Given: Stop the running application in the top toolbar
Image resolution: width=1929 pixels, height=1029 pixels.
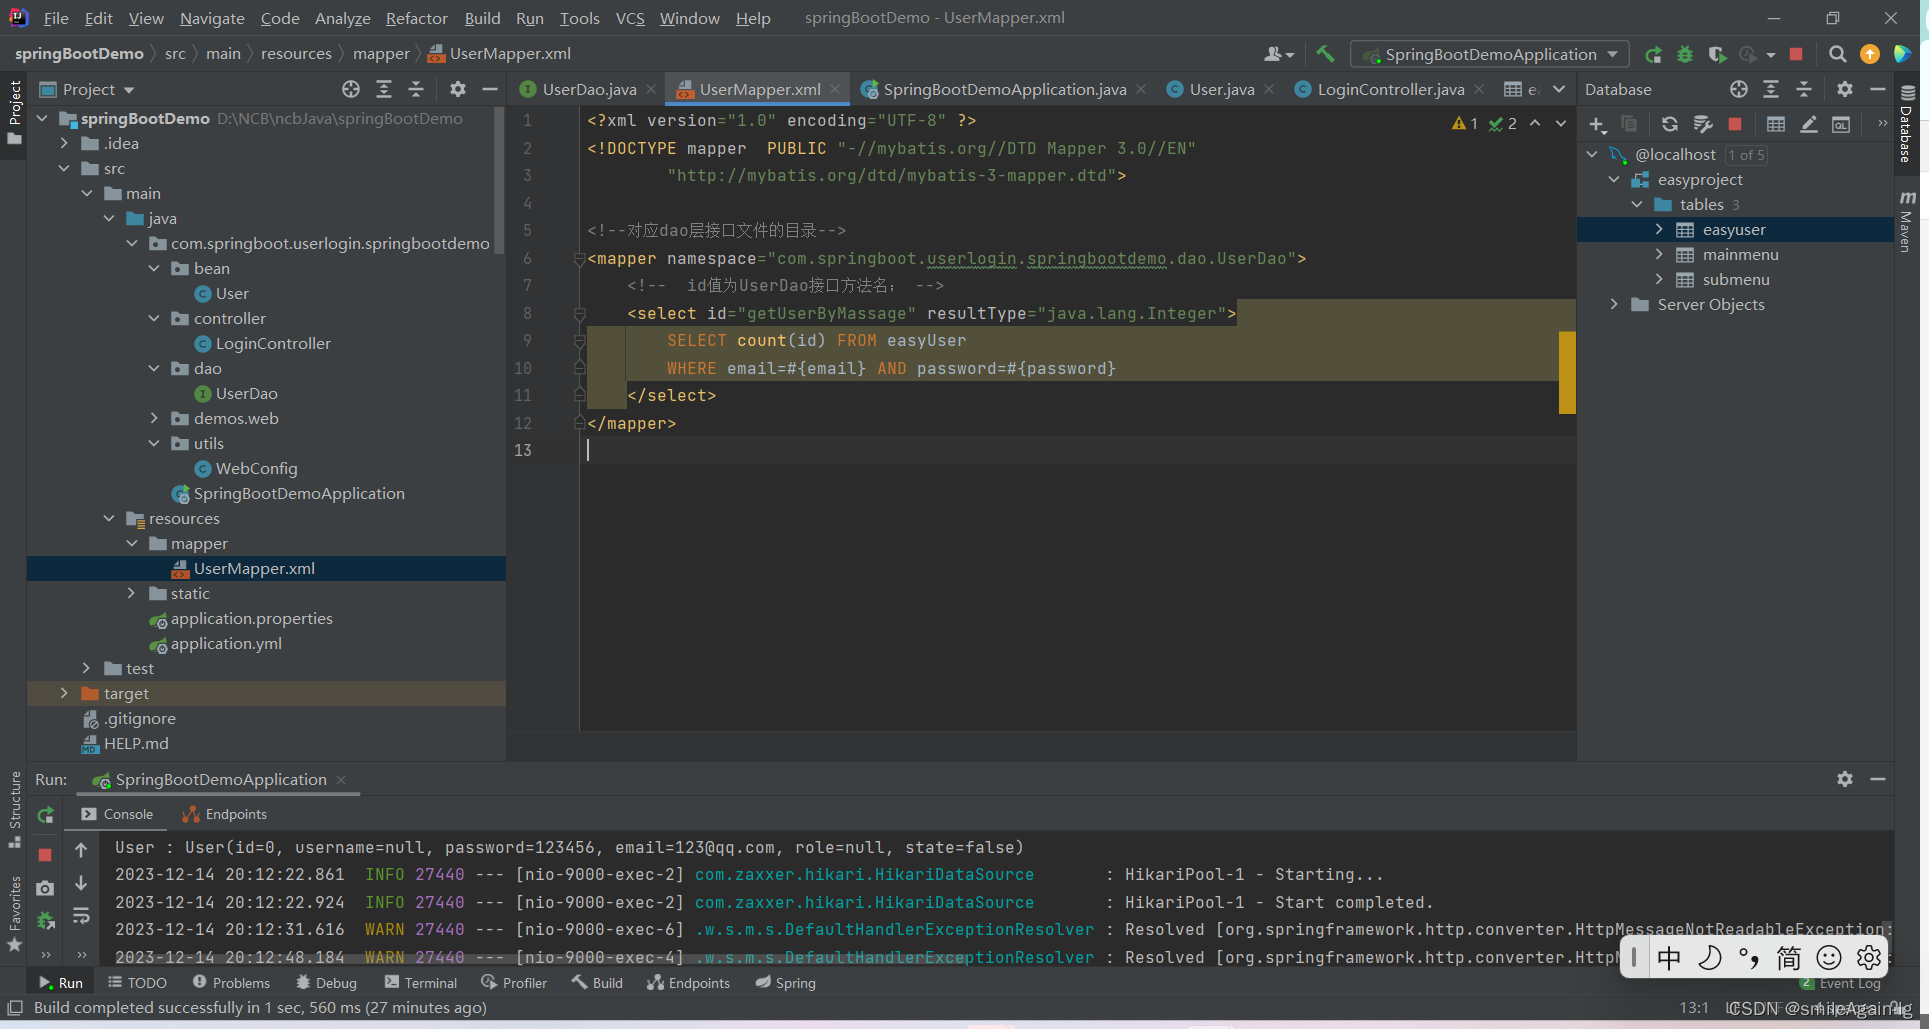Looking at the screenshot, I should click(x=1796, y=54).
